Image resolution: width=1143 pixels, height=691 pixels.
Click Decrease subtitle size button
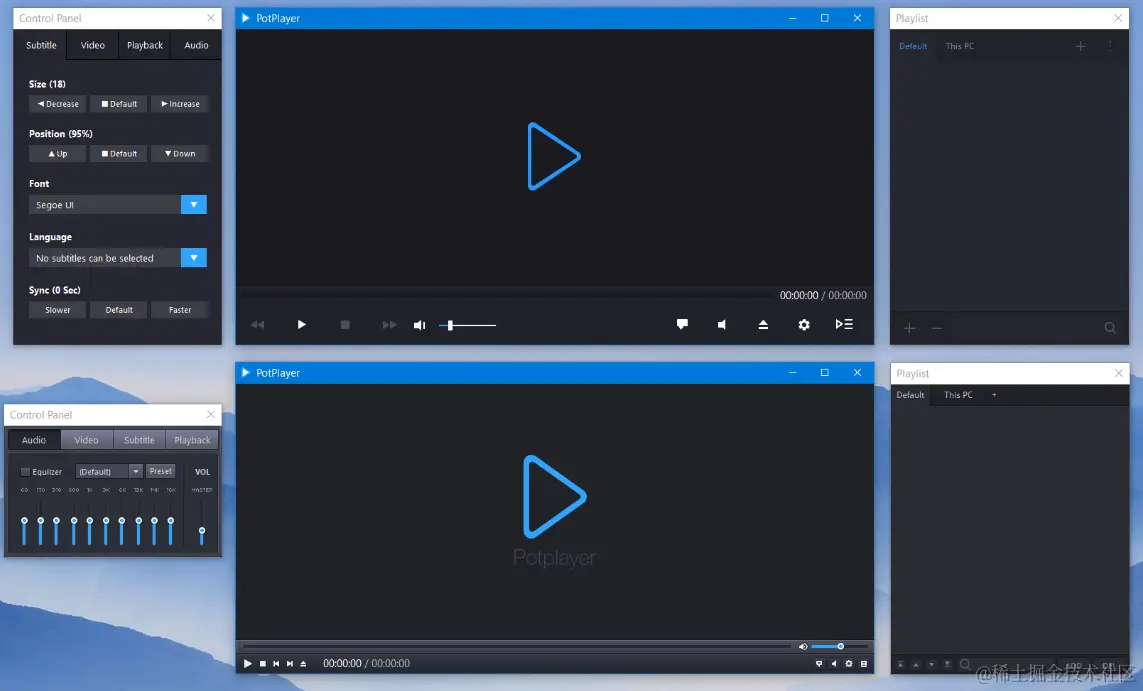click(58, 104)
